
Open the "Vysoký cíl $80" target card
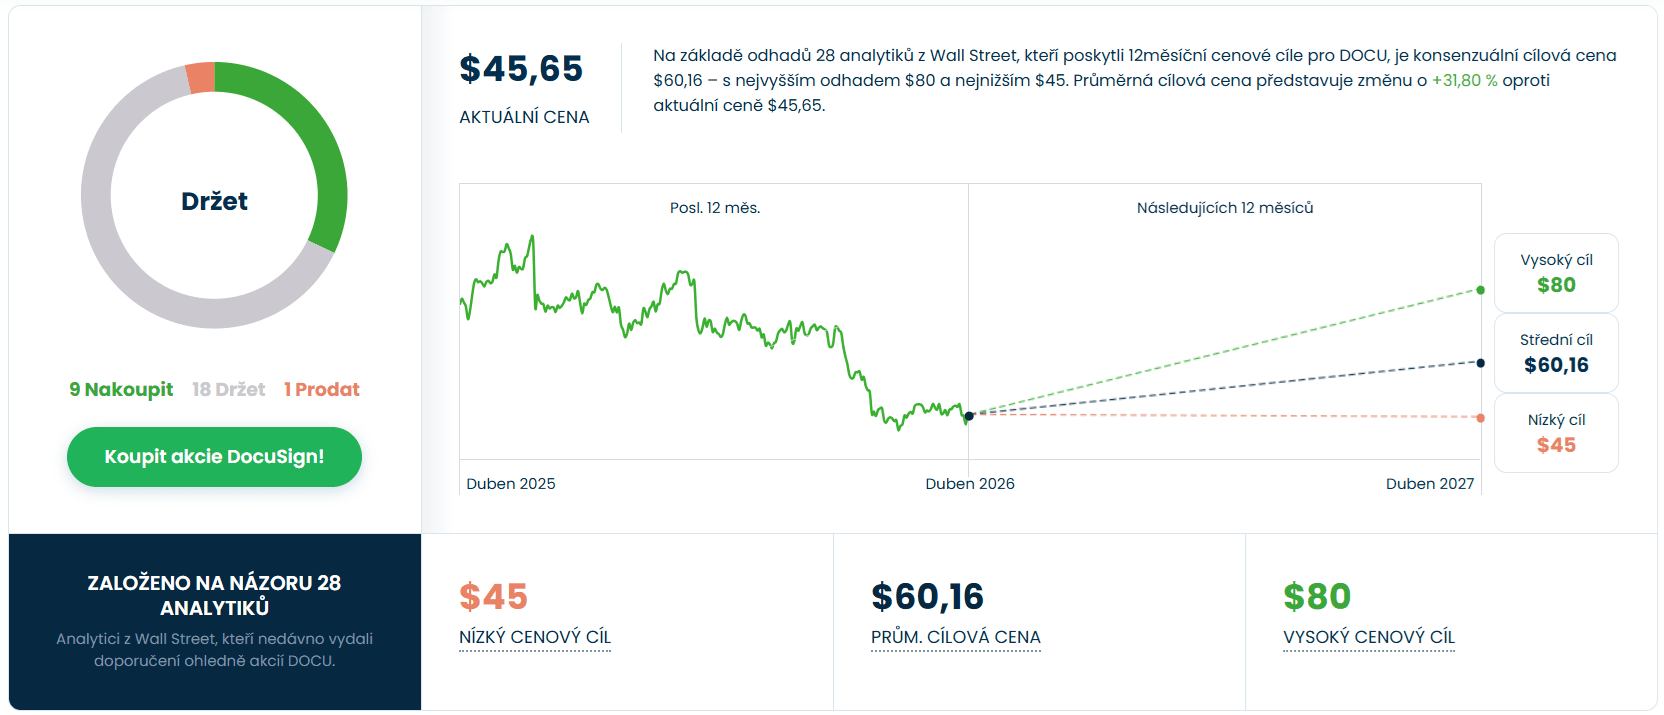pyautogui.click(x=1556, y=273)
